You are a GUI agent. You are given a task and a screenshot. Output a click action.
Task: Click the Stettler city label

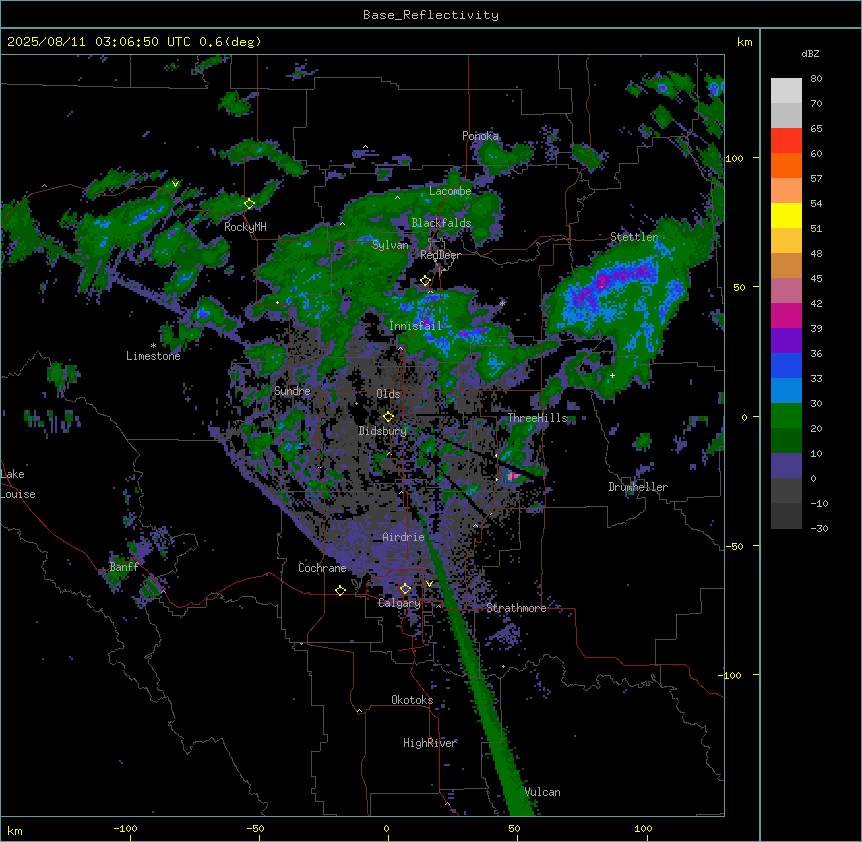point(634,237)
